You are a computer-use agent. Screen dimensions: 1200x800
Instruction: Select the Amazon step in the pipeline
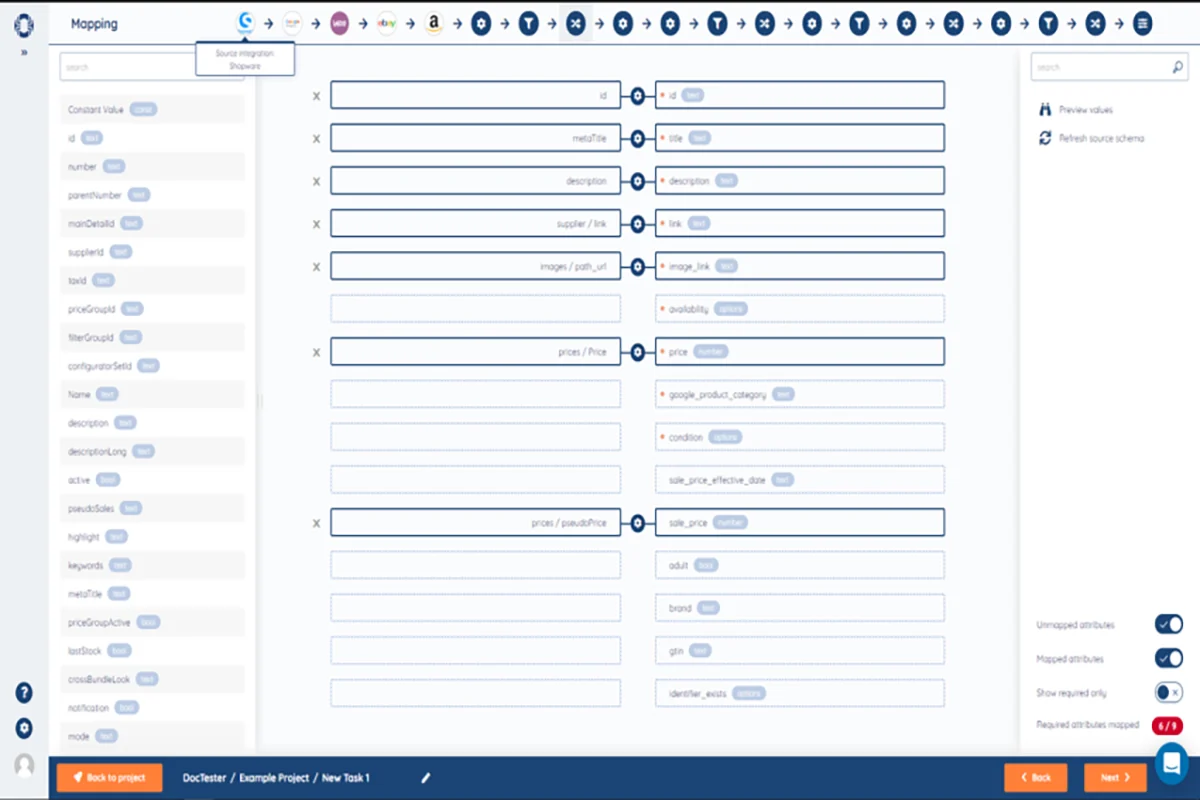point(433,23)
